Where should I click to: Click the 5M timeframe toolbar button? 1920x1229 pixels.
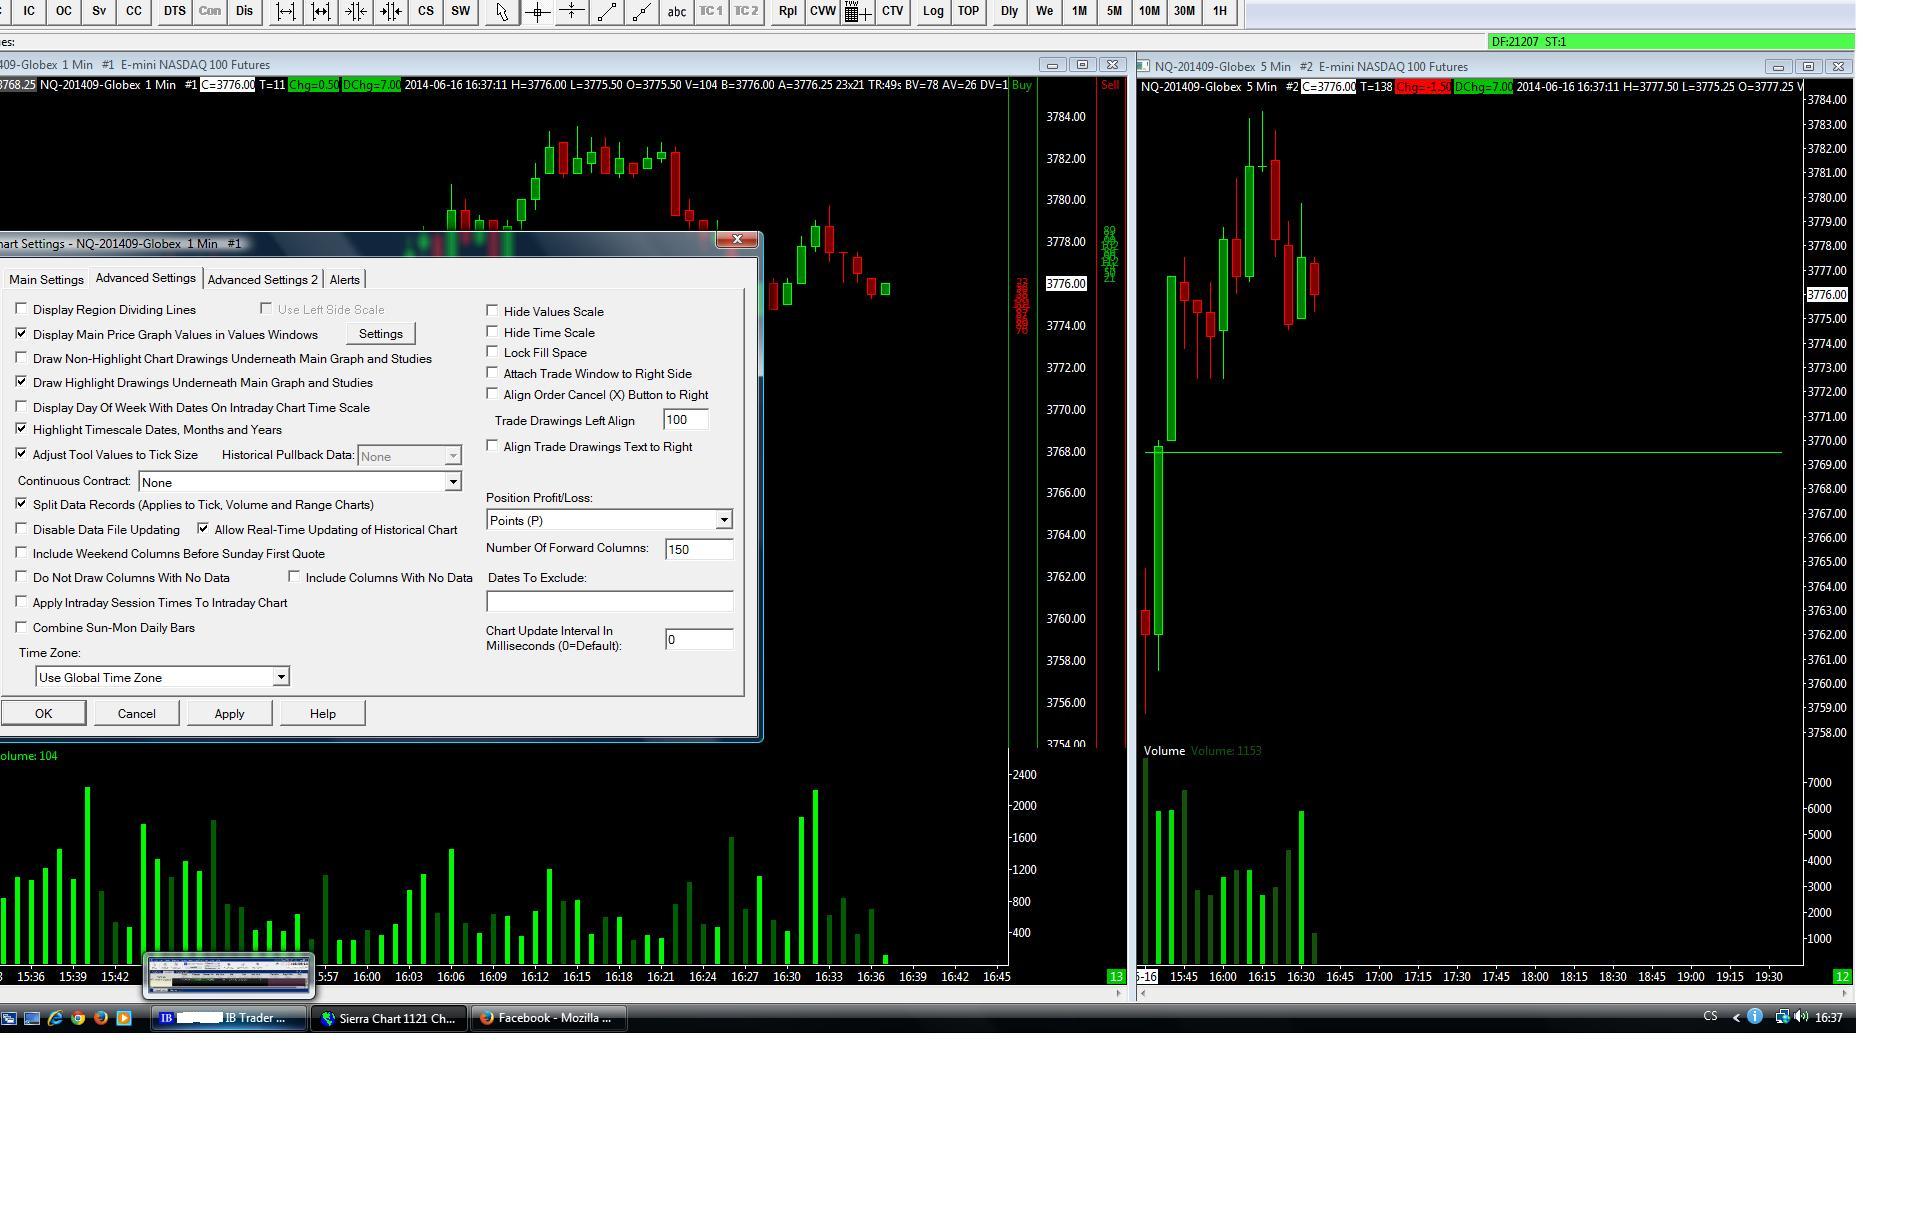[x=1114, y=11]
